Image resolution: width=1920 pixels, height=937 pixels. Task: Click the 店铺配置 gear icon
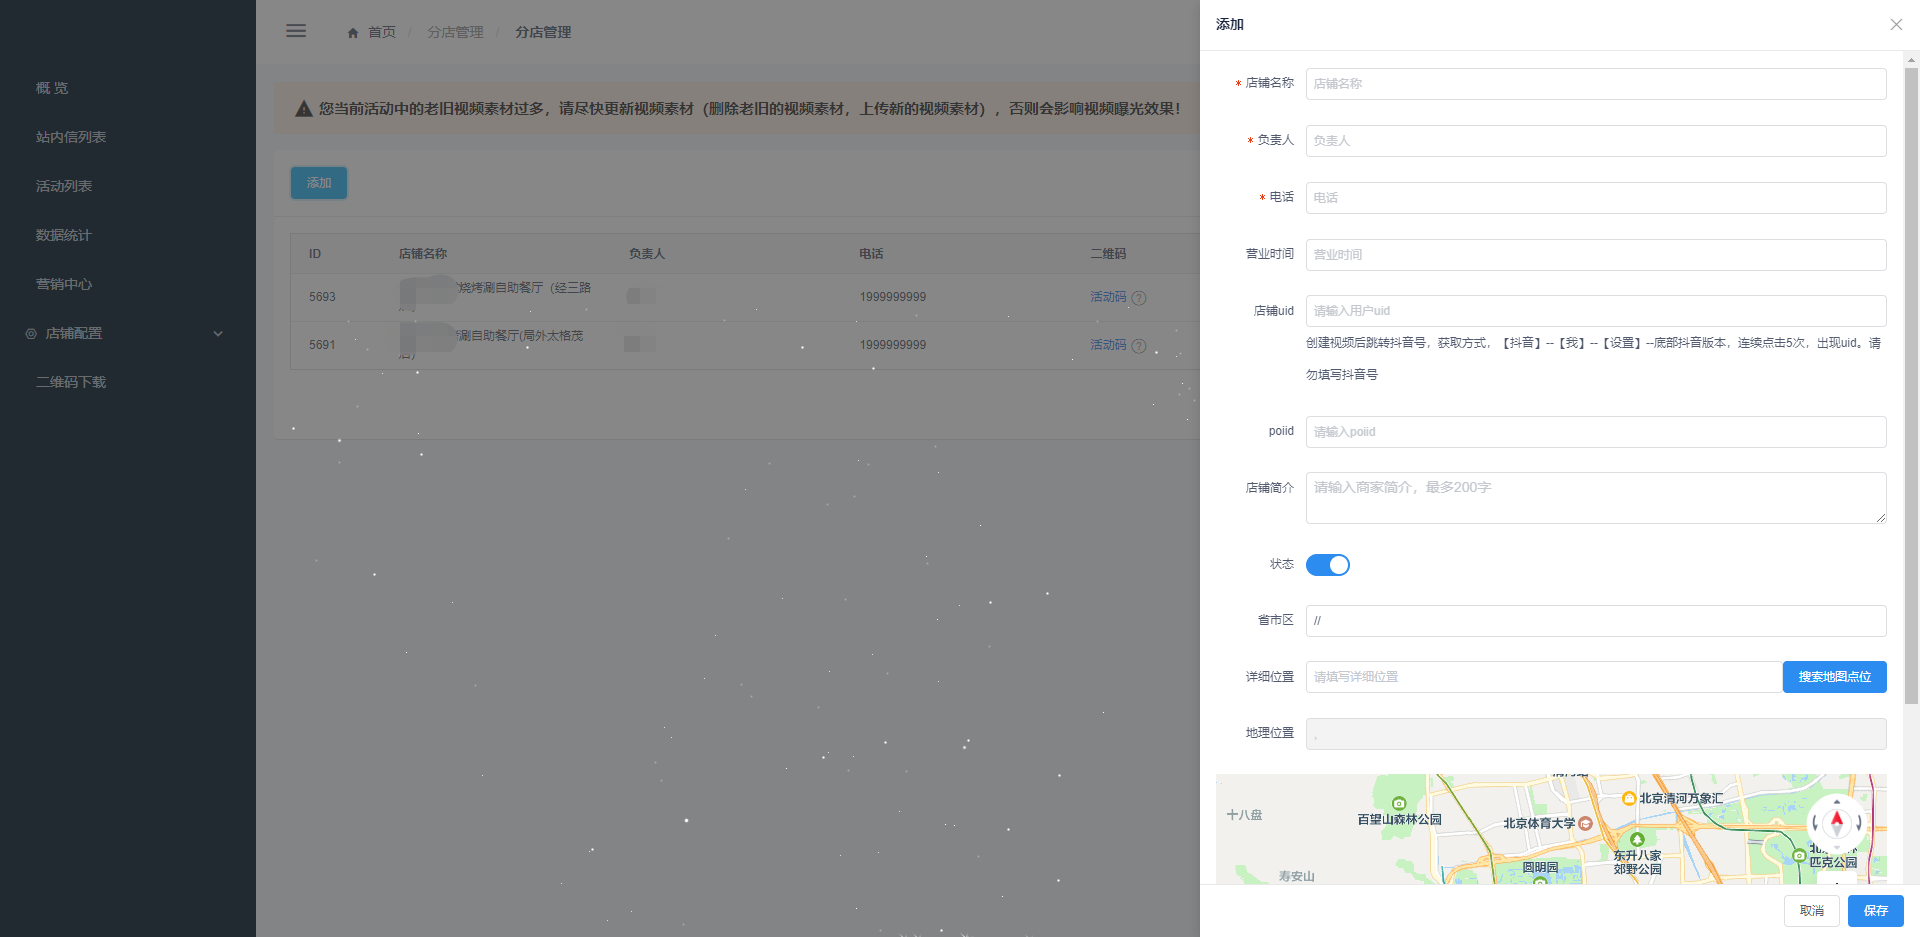click(31, 334)
